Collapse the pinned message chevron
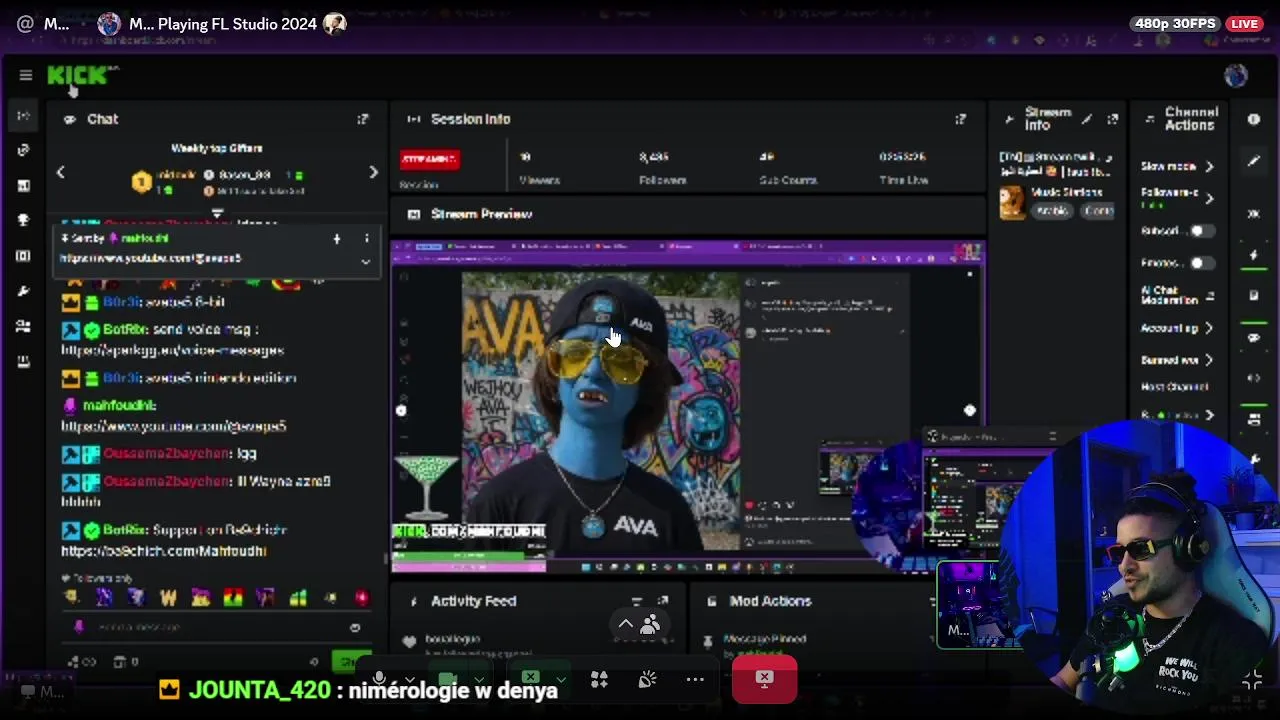This screenshot has width=1280, height=720. pos(365,262)
